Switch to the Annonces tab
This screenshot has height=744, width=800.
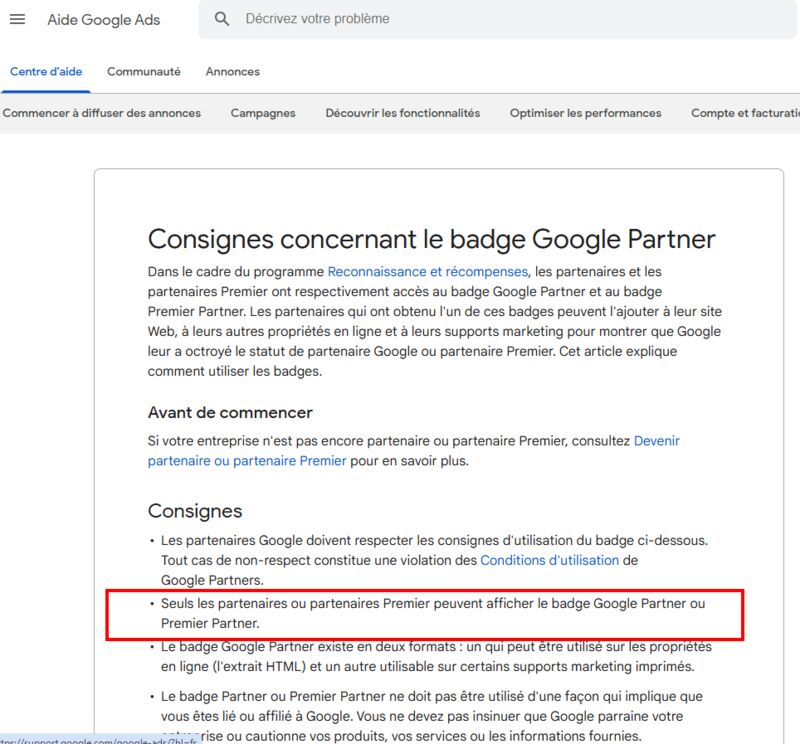(233, 71)
